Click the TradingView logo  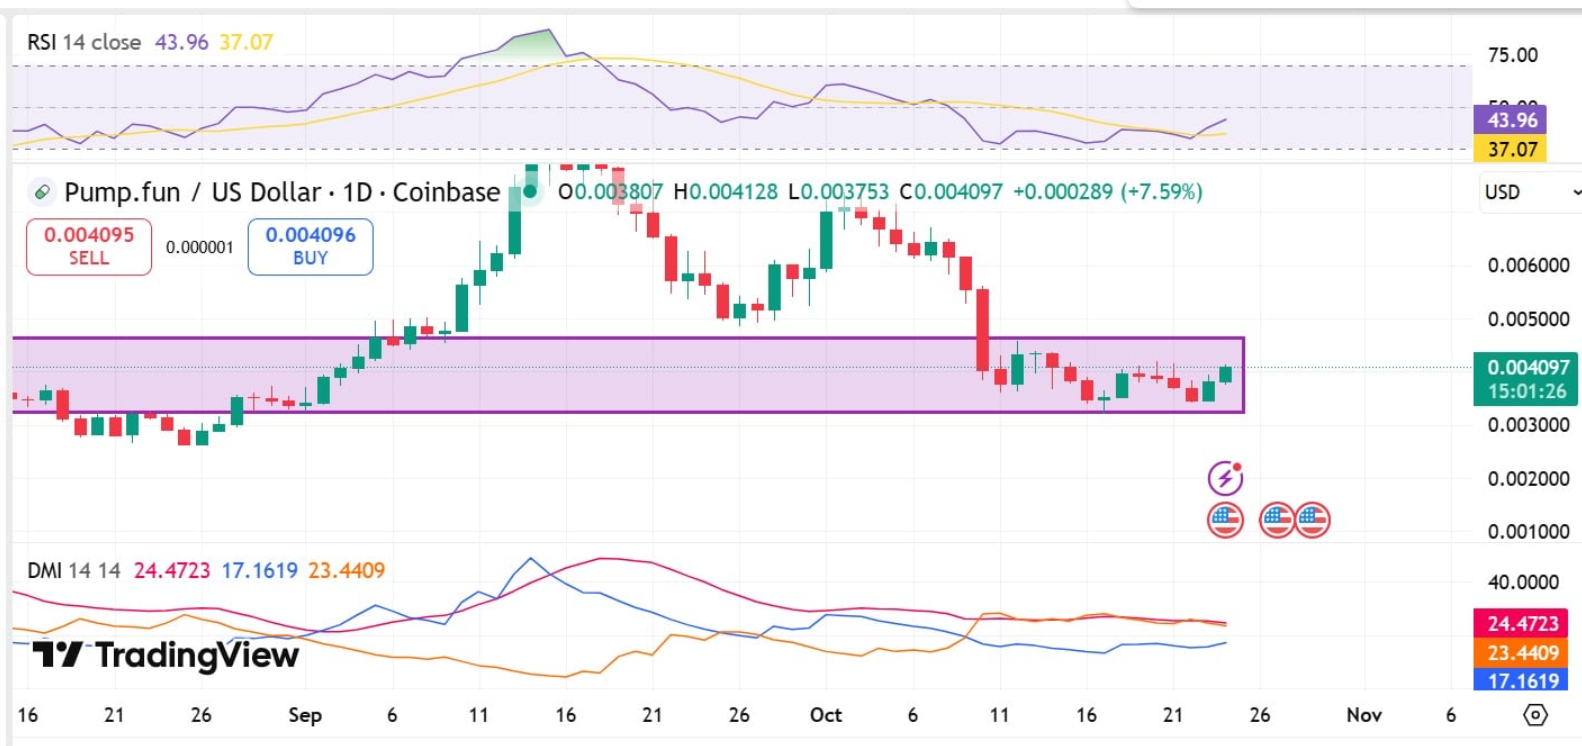pyautogui.click(x=166, y=655)
